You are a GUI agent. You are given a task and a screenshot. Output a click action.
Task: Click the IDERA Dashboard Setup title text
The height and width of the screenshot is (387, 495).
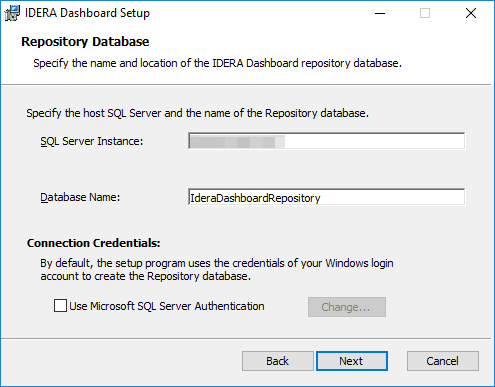[87, 13]
